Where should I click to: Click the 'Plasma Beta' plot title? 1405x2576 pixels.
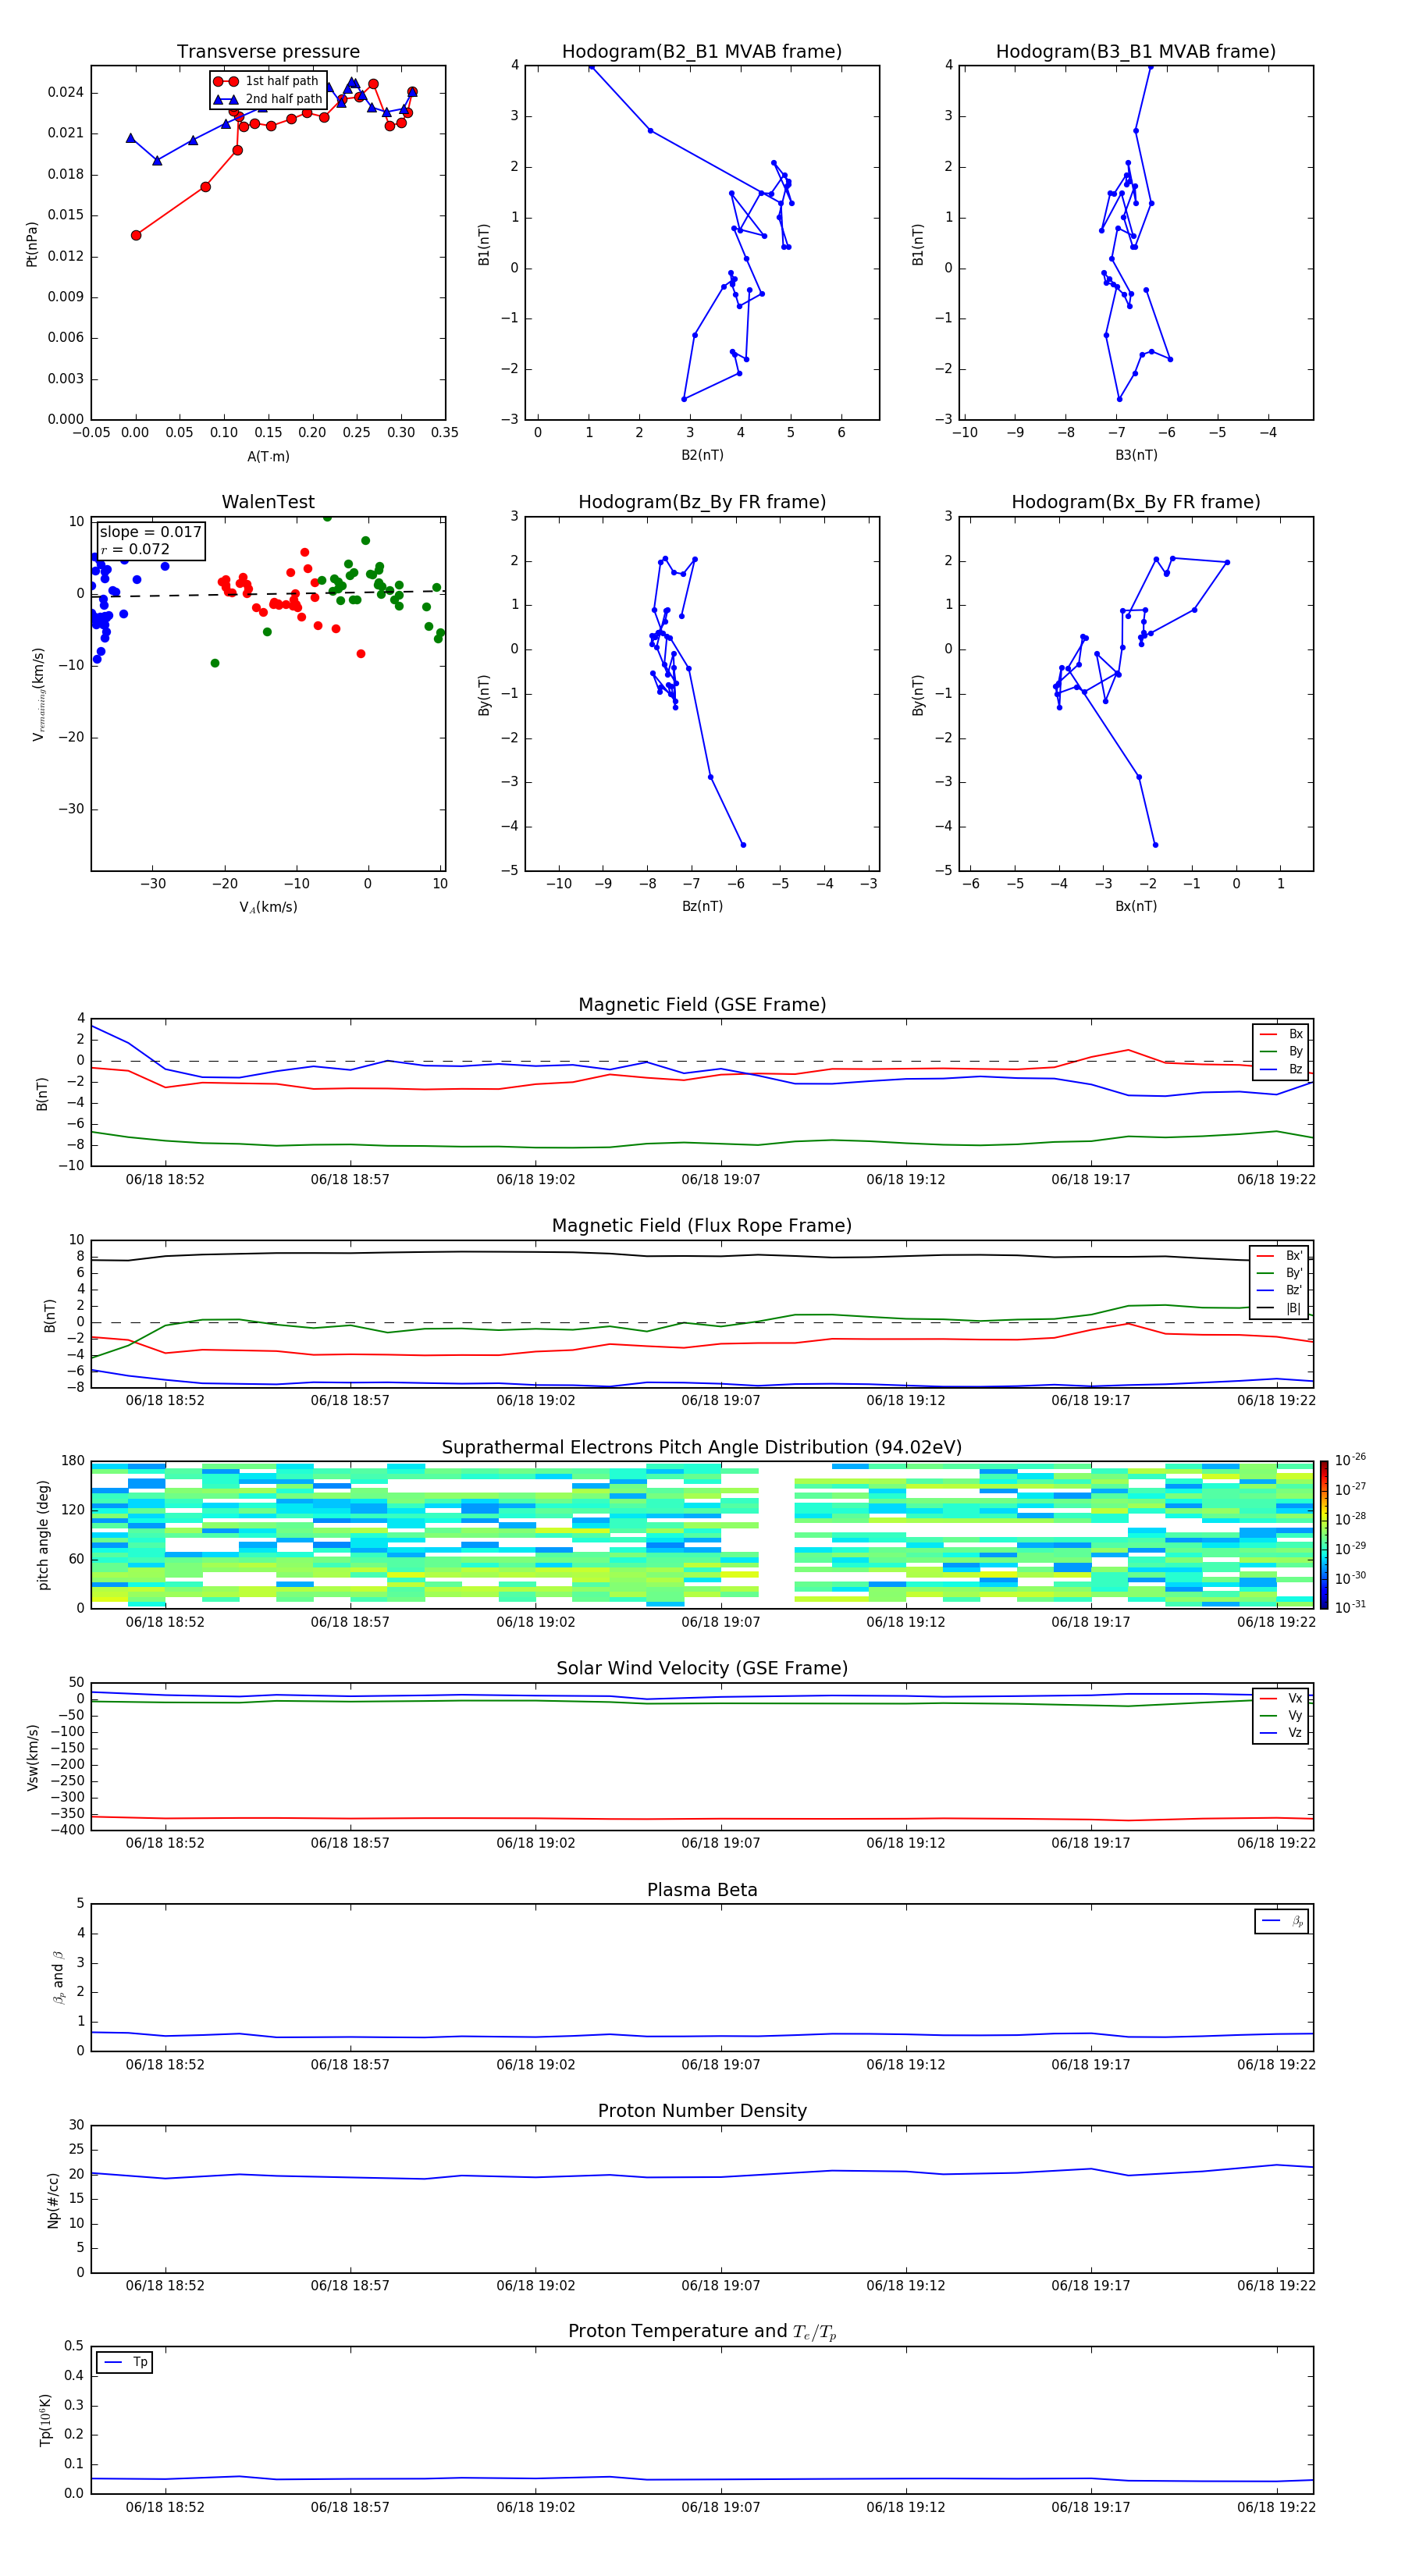(702, 1890)
